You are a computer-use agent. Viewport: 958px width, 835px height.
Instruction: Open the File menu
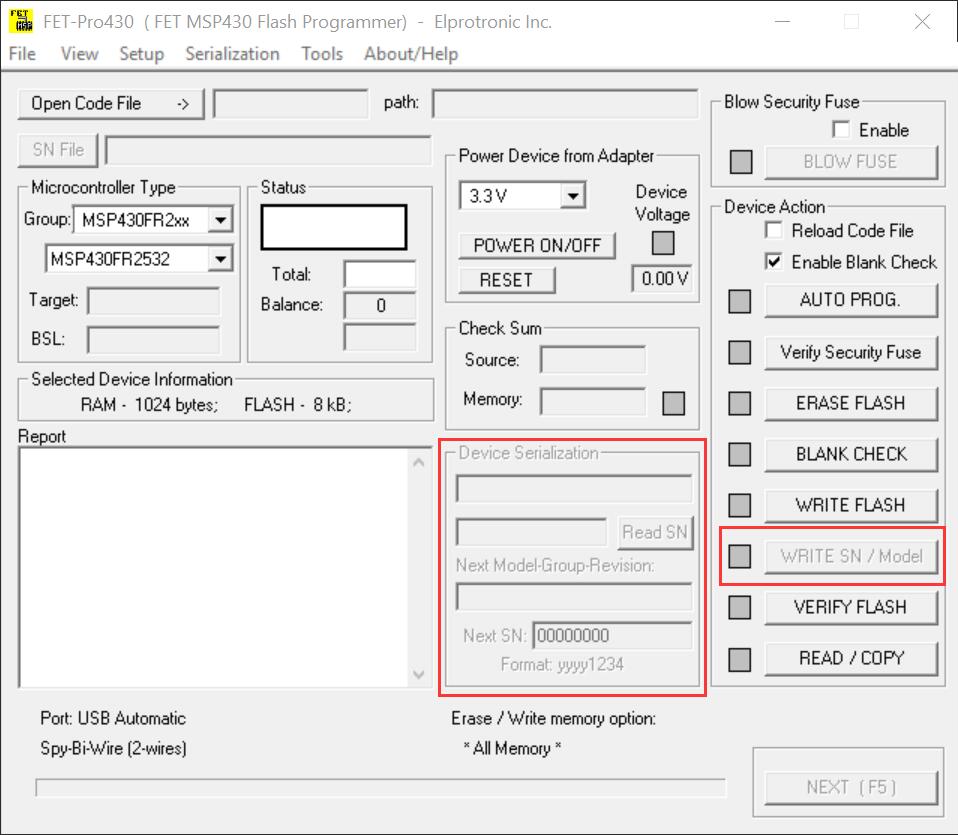22,54
